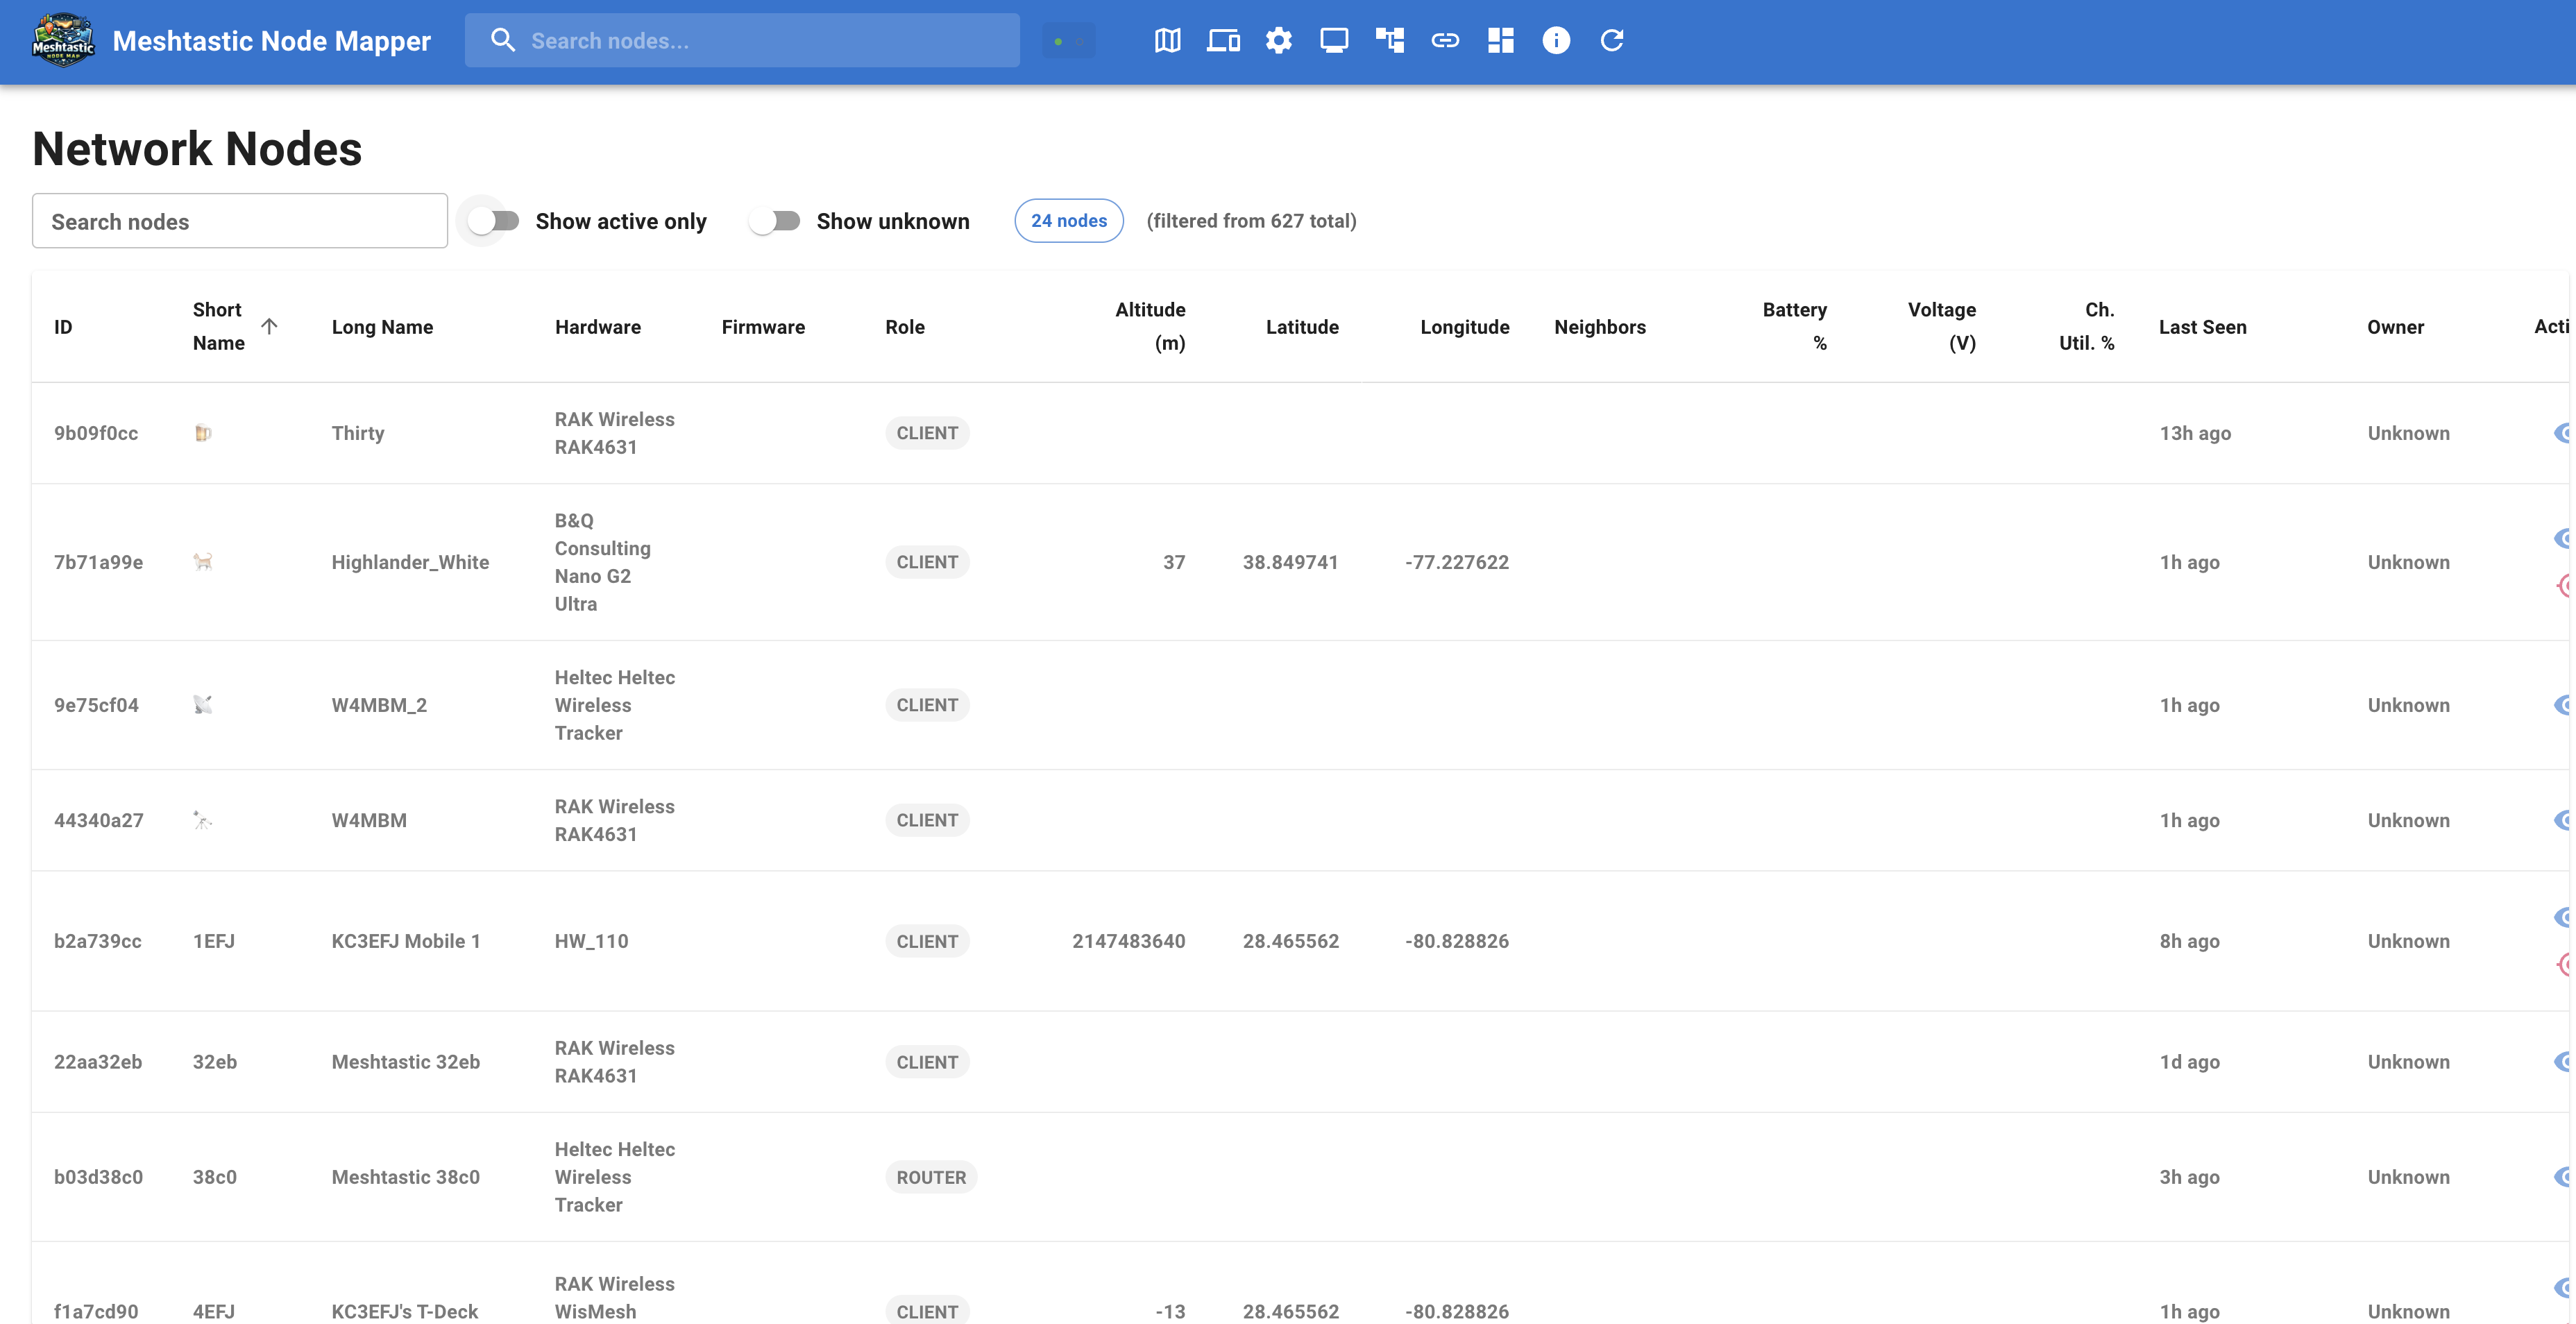Open the settings gear
This screenshot has height=1324, width=2576.
point(1278,40)
